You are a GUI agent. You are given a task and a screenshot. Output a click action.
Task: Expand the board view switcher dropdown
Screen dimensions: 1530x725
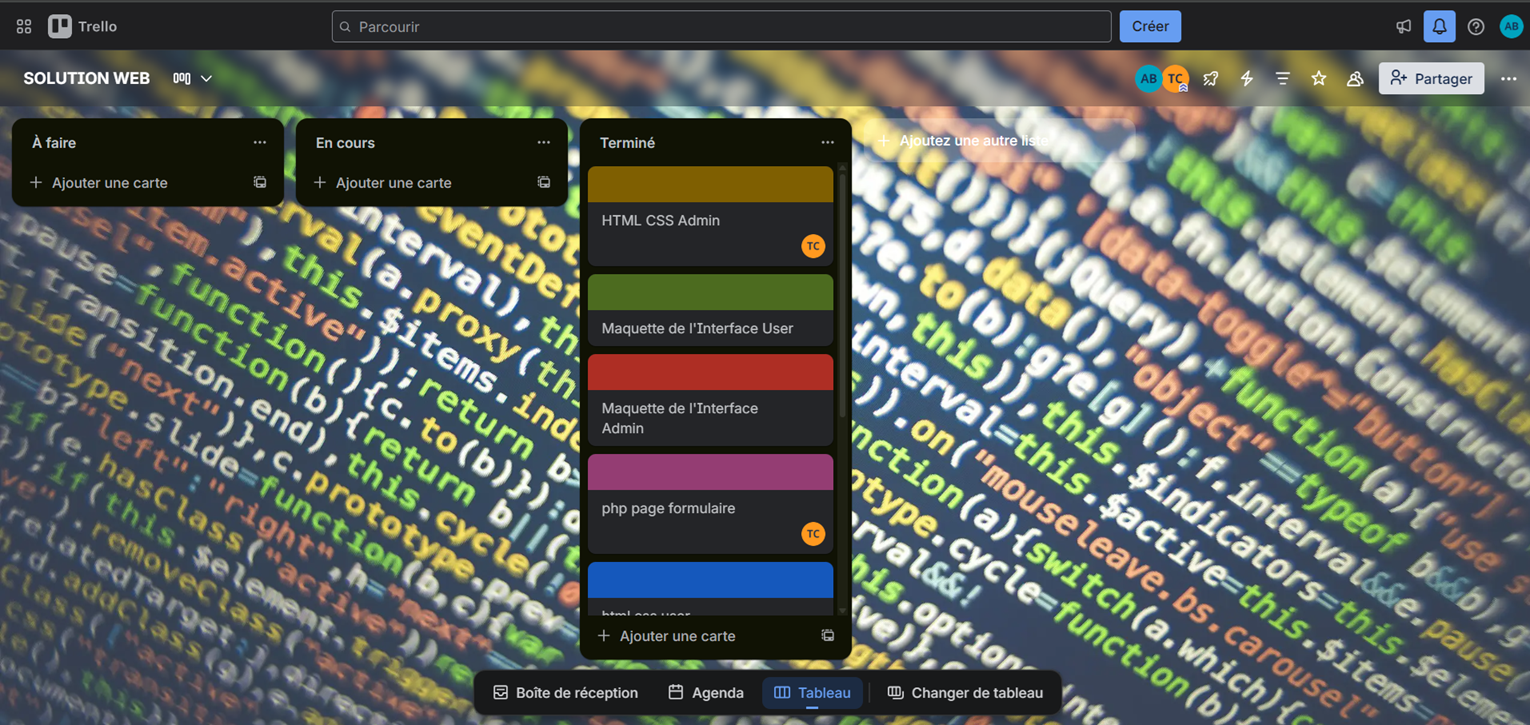click(x=193, y=78)
